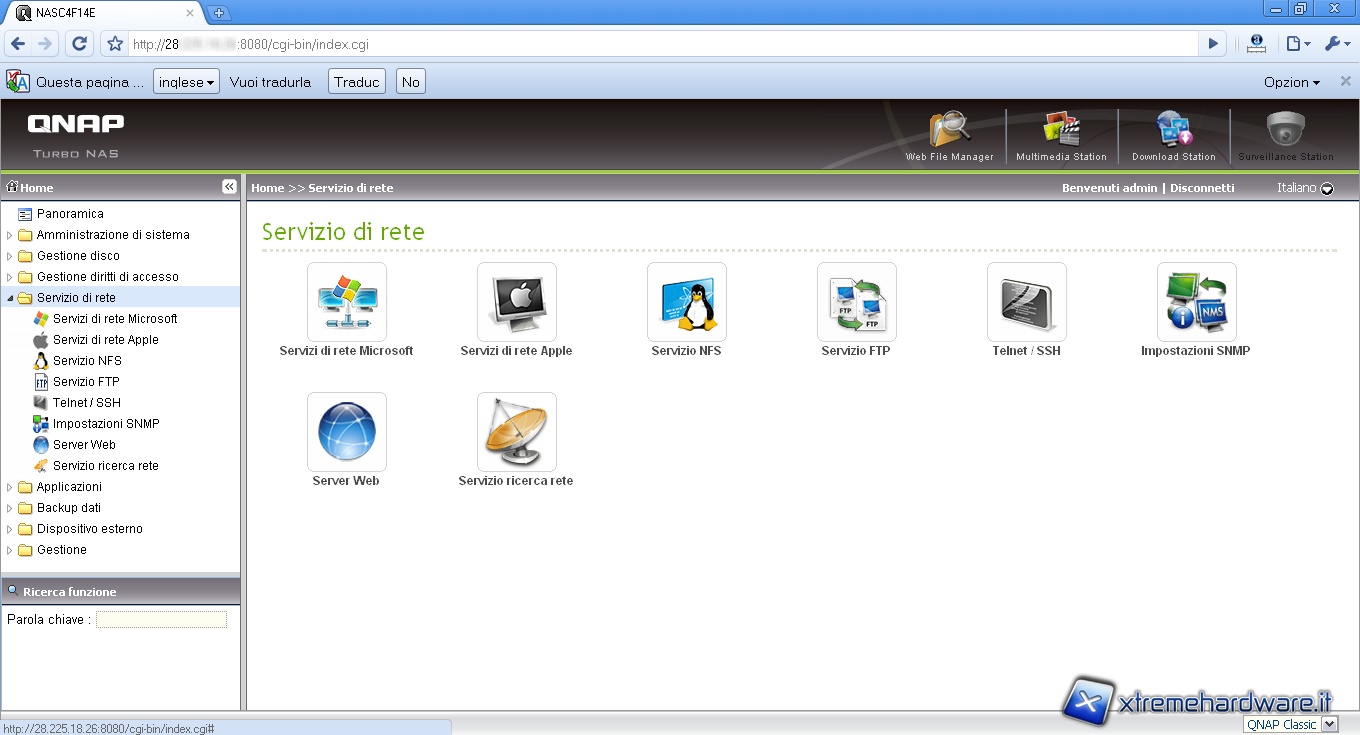Expand the Applicazioni tree folder
The height and width of the screenshot is (735, 1360).
tap(10, 487)
